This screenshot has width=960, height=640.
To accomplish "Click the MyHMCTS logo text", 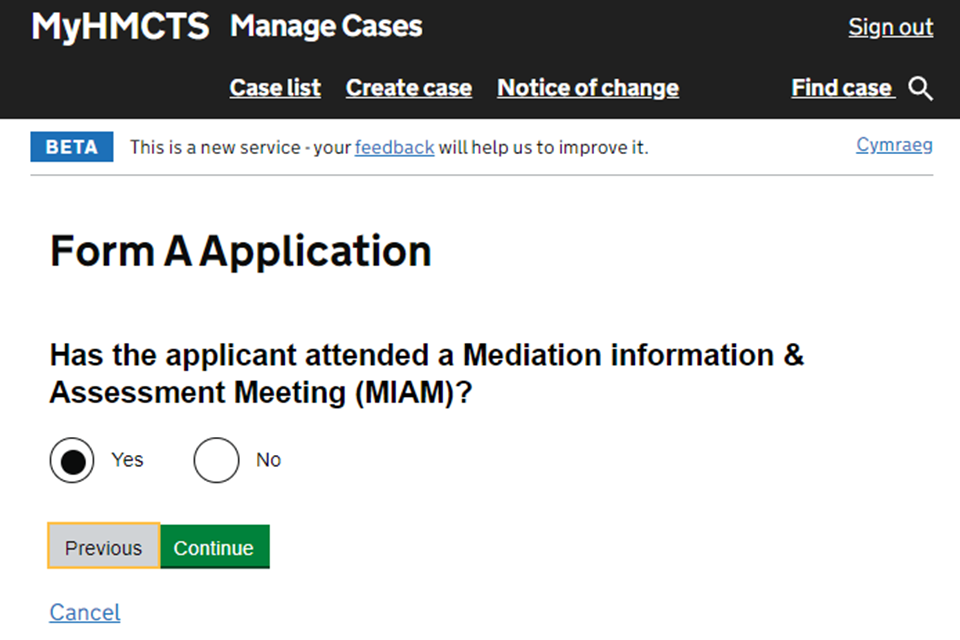I will coord(120,27).
